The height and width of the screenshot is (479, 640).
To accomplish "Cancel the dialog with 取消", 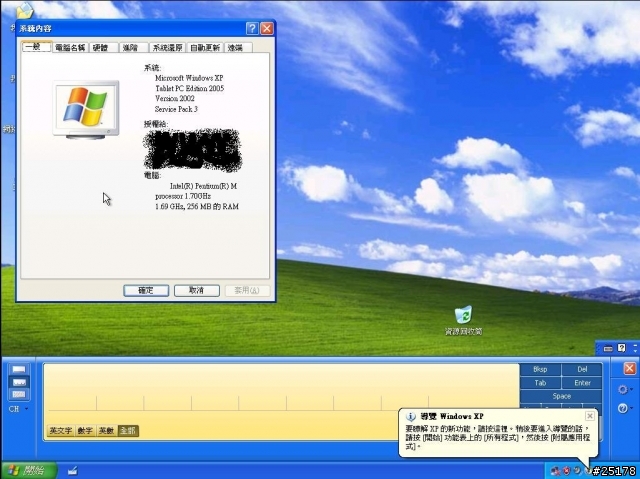I will [197, 291].
